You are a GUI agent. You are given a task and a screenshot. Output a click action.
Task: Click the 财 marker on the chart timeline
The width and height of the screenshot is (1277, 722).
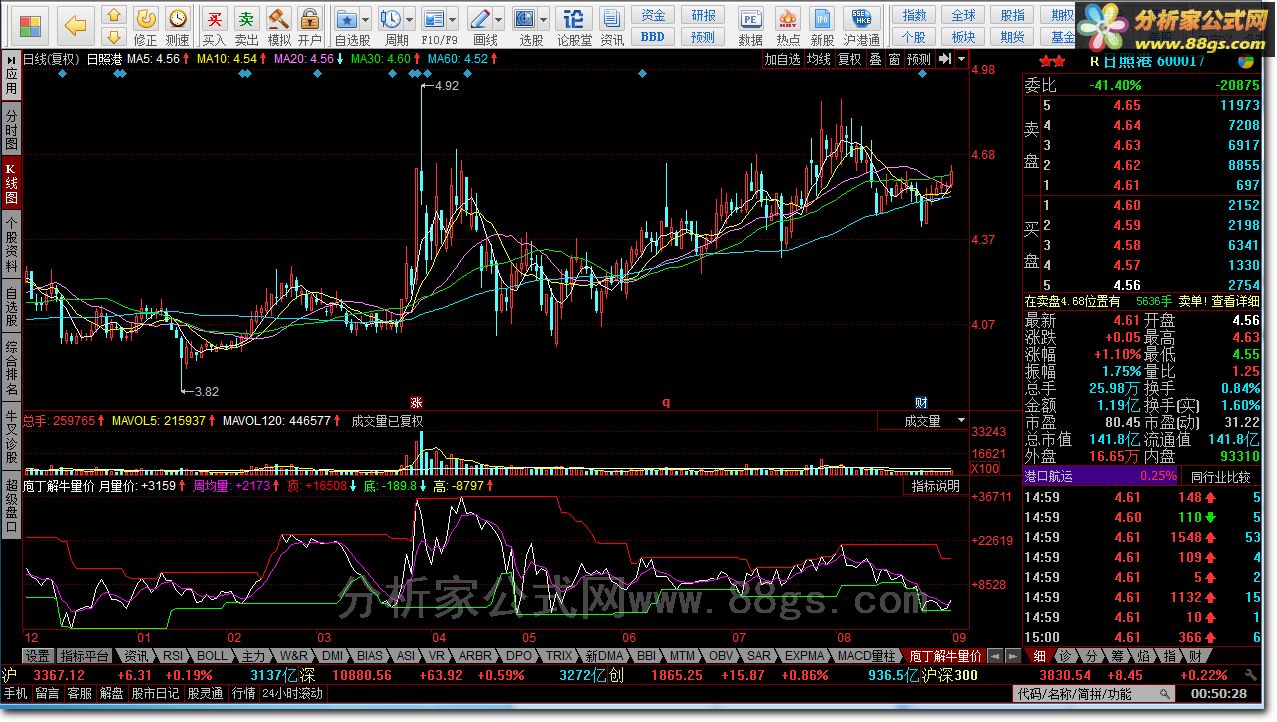pos(922,402)
